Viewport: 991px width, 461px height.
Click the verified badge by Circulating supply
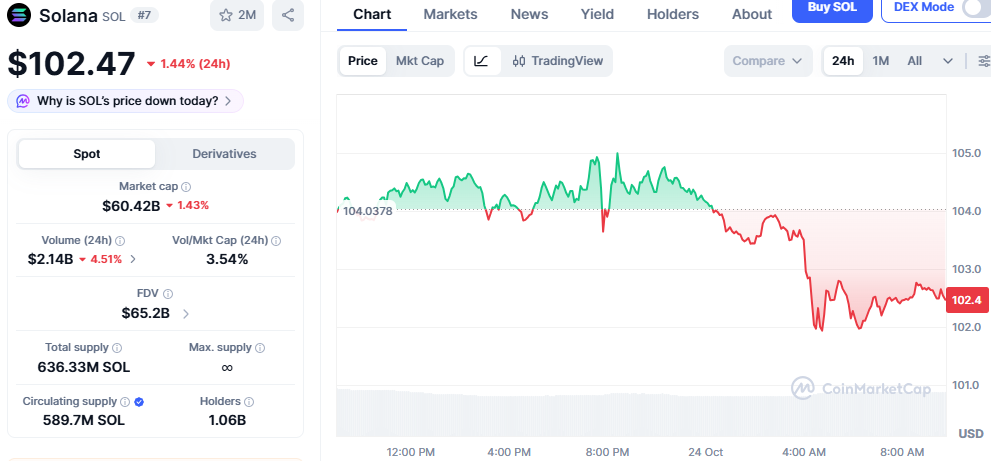click(x=139, y=402)
